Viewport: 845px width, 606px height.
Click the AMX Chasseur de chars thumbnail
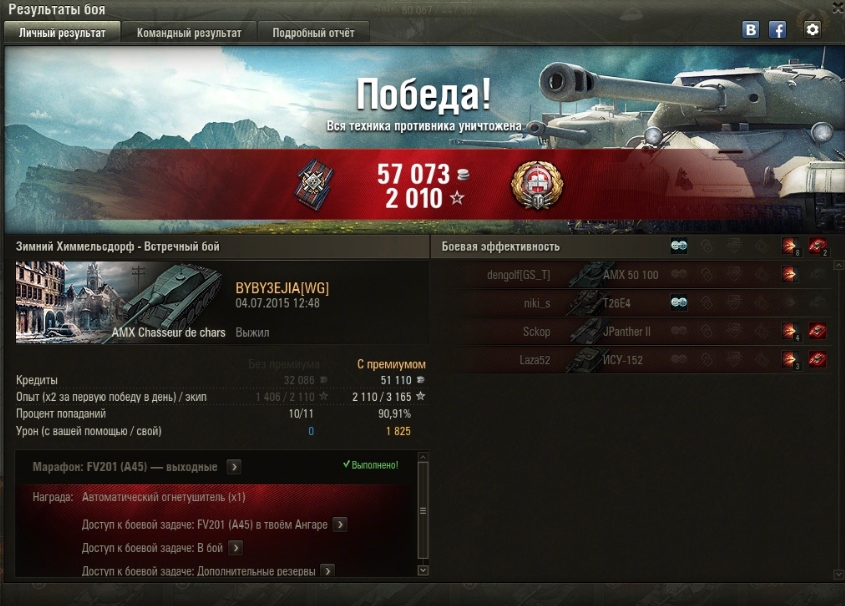[121, 302]
